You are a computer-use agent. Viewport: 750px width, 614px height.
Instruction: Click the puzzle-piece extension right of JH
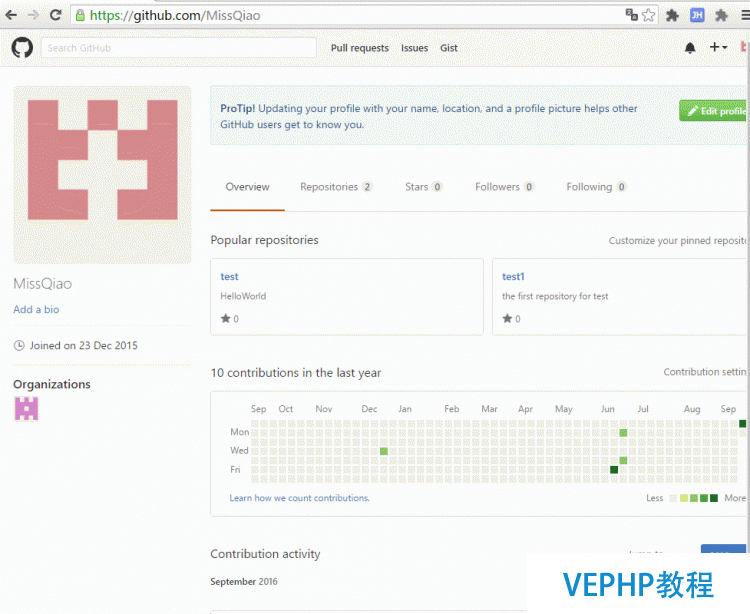click(x=721, y=15)
